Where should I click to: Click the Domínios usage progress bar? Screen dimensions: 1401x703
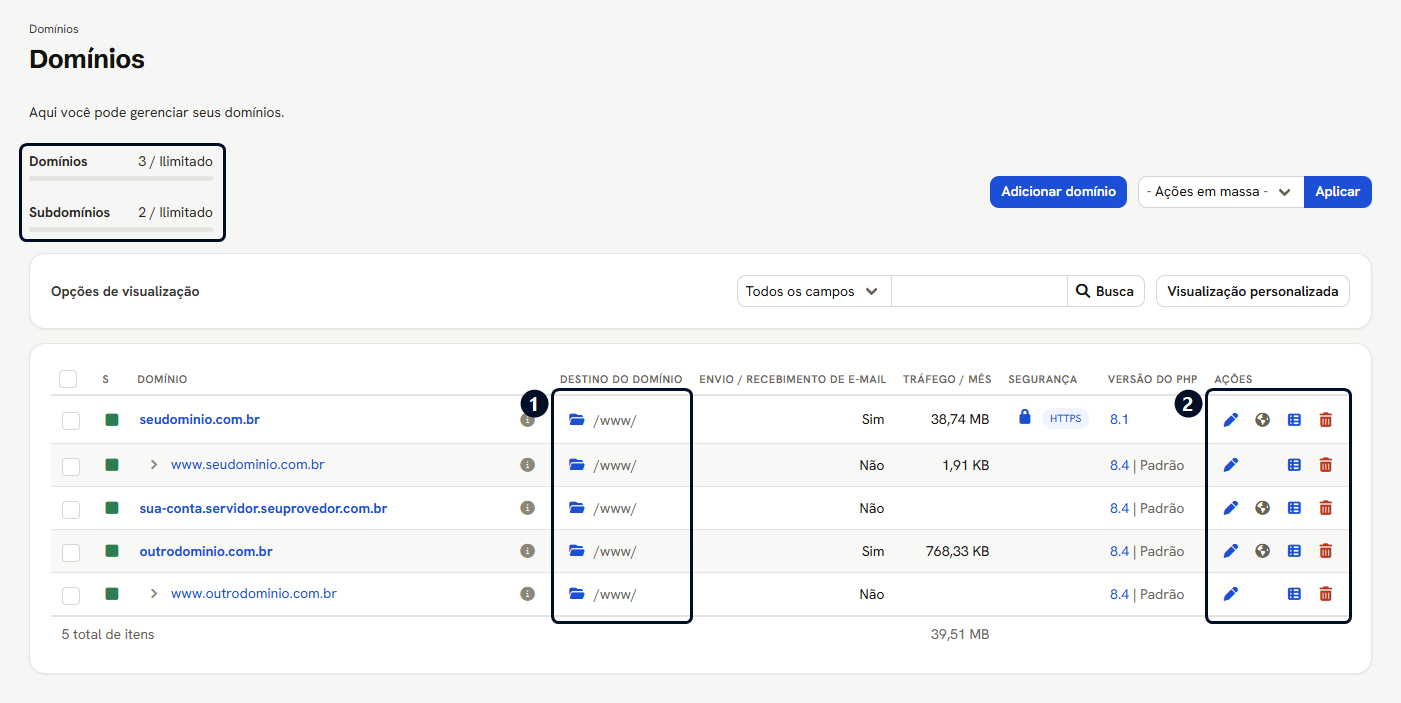tap(121, 178)
